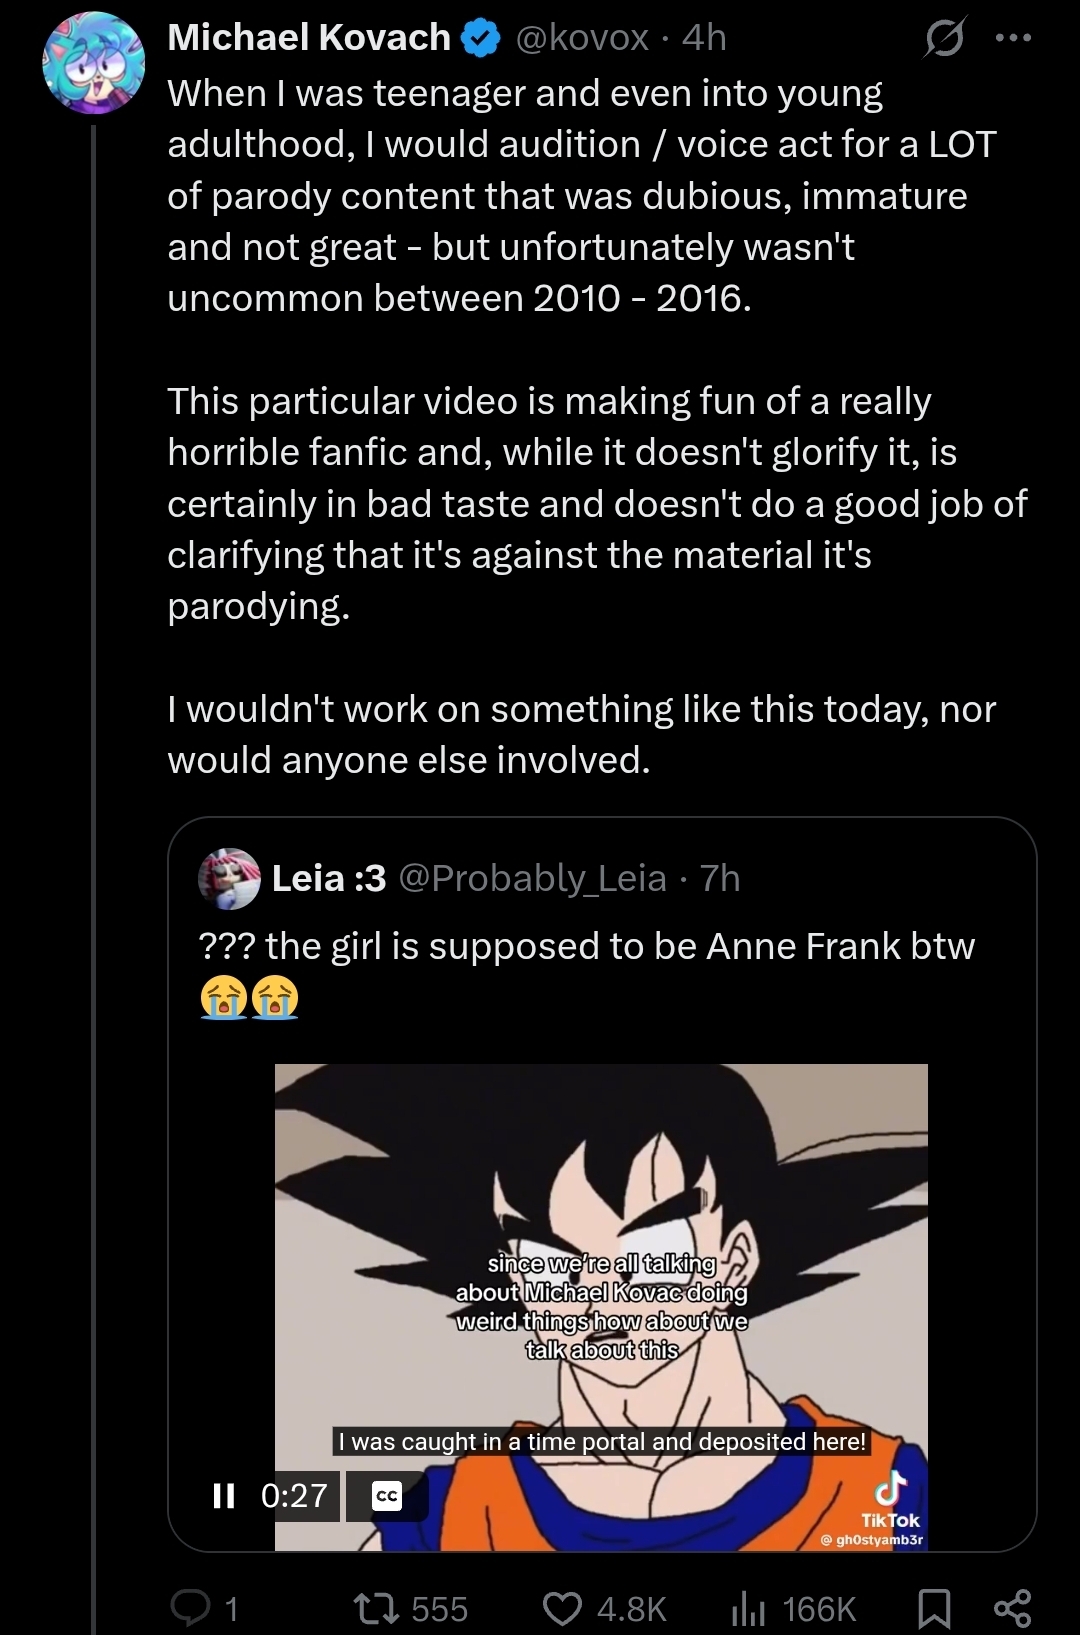Like the tweet with 4.8K likes
This screenshot has width=1080, height=1635.
pos(562,1607)
